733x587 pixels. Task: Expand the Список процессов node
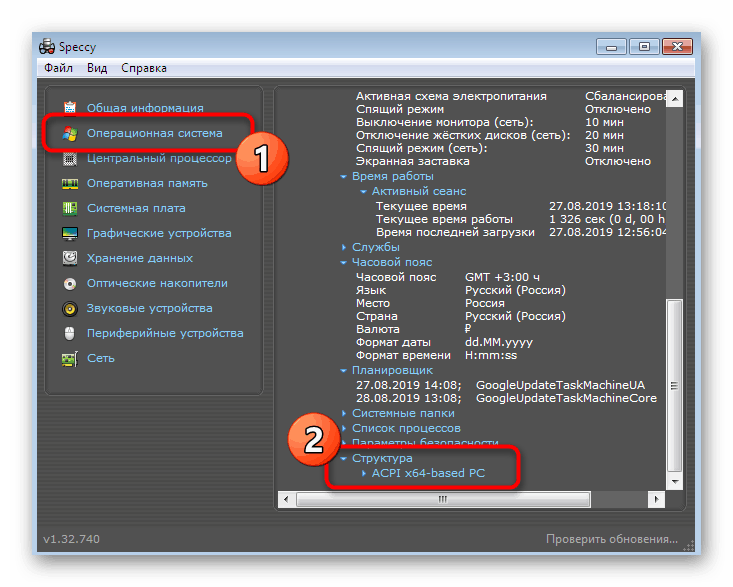click(344, 429)
